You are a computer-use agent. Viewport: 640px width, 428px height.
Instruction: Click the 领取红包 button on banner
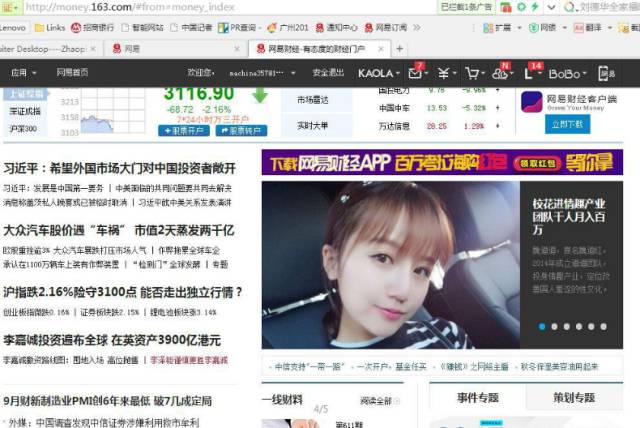pos(538,163)
